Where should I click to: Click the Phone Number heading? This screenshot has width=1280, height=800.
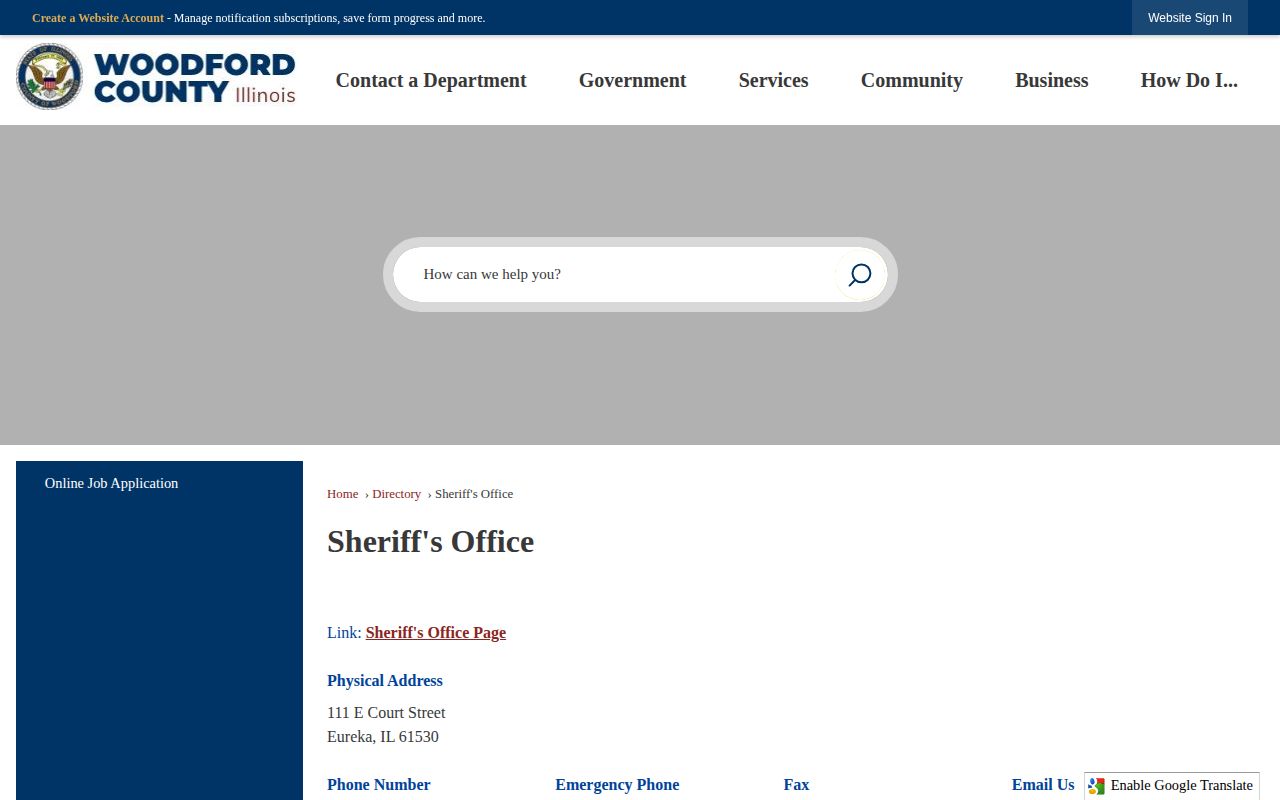point(379,785)
